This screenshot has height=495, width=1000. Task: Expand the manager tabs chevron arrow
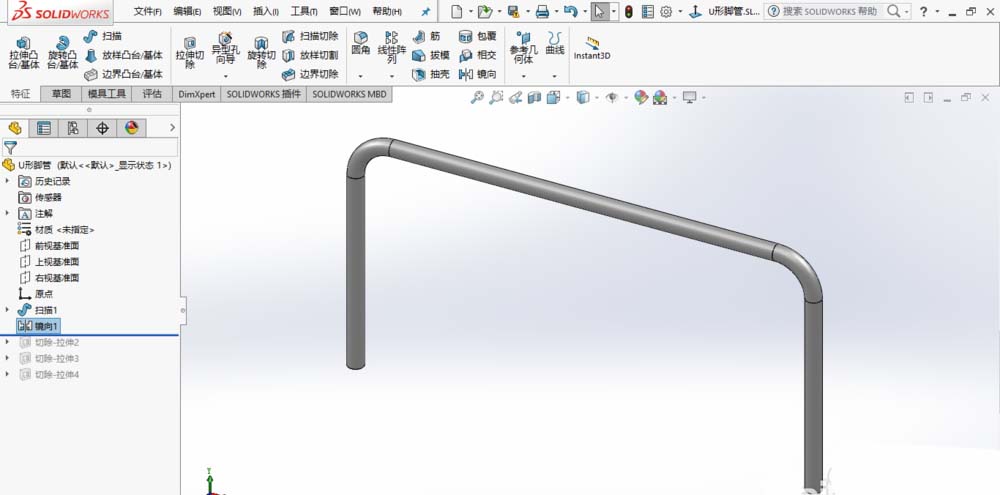pyautogui.click(x=172, y=128)
